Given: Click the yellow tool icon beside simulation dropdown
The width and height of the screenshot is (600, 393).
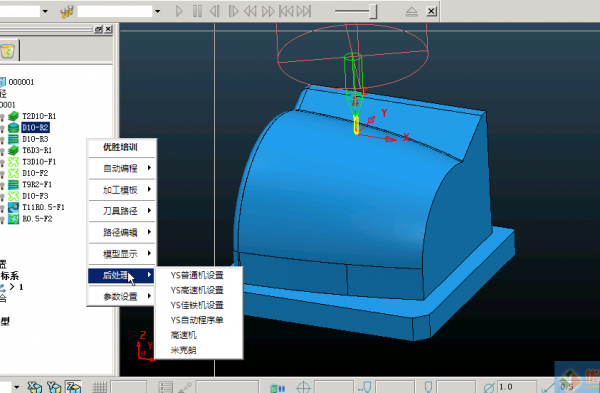Looking at the screenshot, I should [x=67, y=11].
